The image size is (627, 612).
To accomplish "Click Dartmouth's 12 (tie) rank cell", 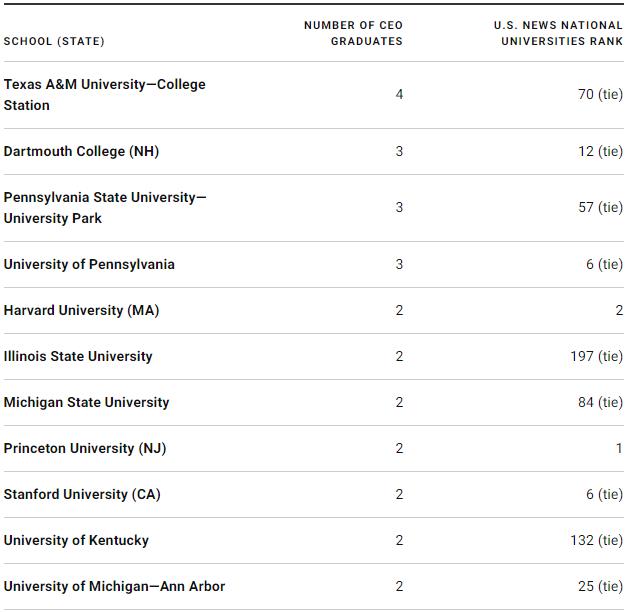I will (600, 151).
